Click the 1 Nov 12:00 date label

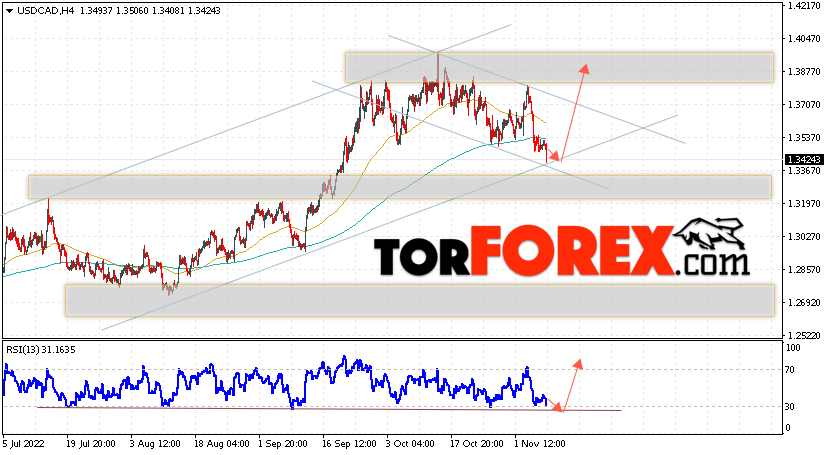click(541, 443)
